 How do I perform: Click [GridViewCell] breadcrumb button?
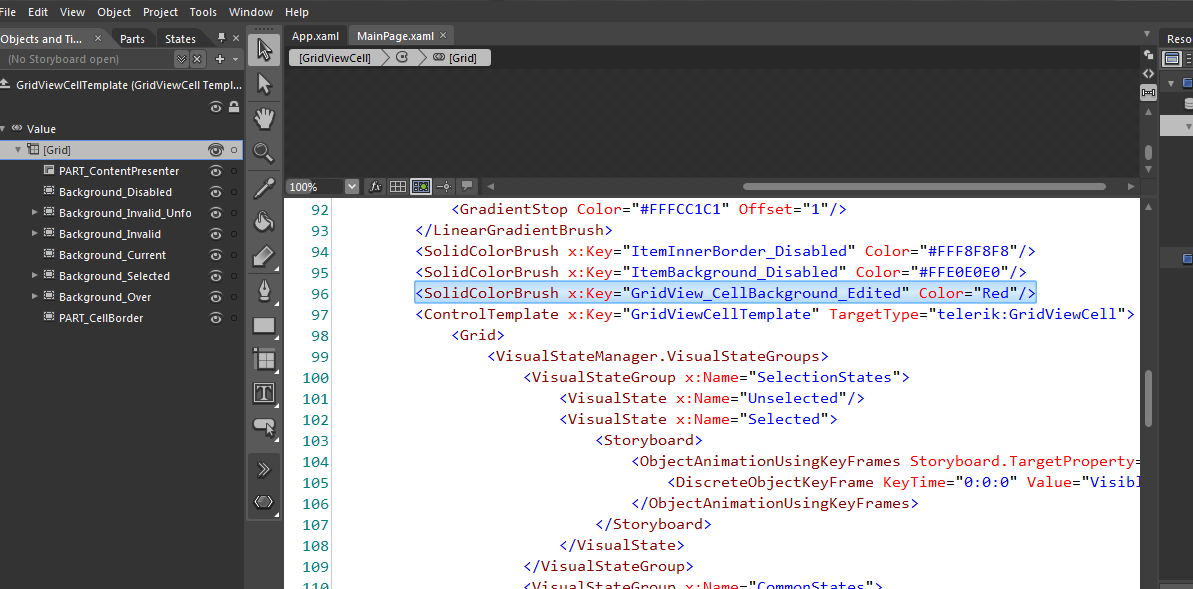[335, 57]
